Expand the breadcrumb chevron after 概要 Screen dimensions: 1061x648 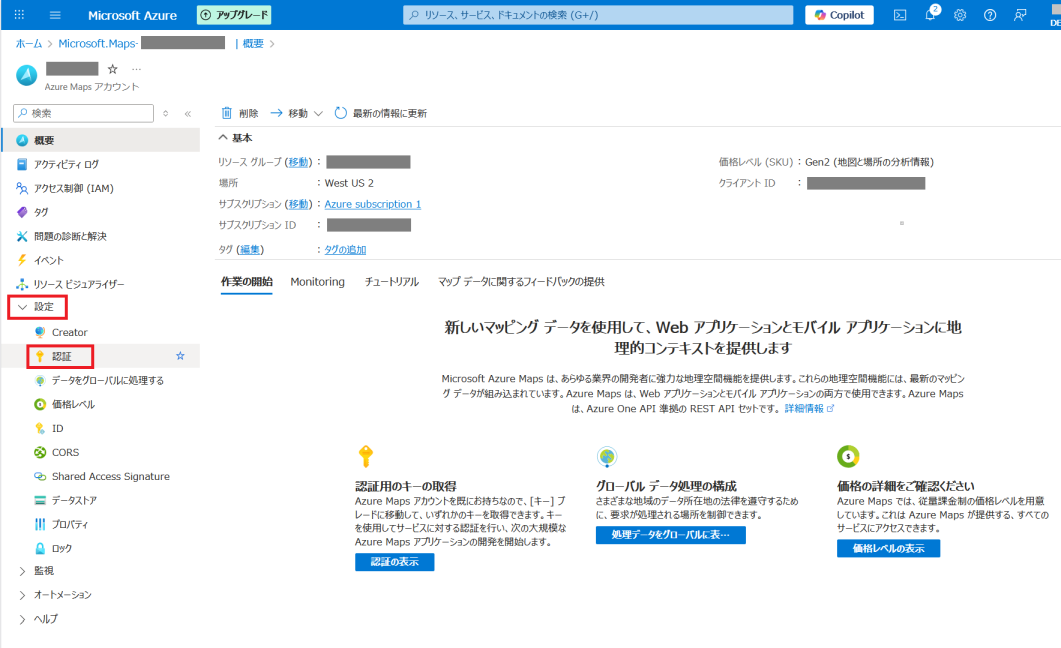pos(272,43)
